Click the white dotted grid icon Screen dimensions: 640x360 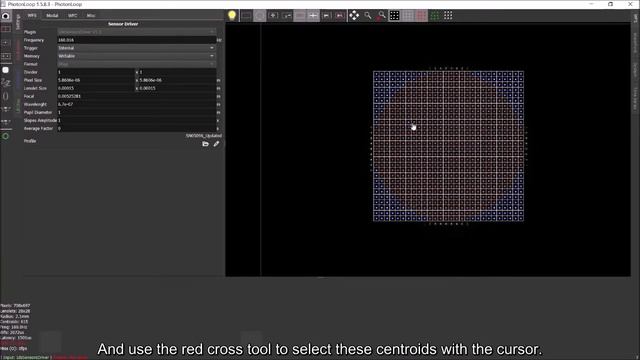[448, 16]
